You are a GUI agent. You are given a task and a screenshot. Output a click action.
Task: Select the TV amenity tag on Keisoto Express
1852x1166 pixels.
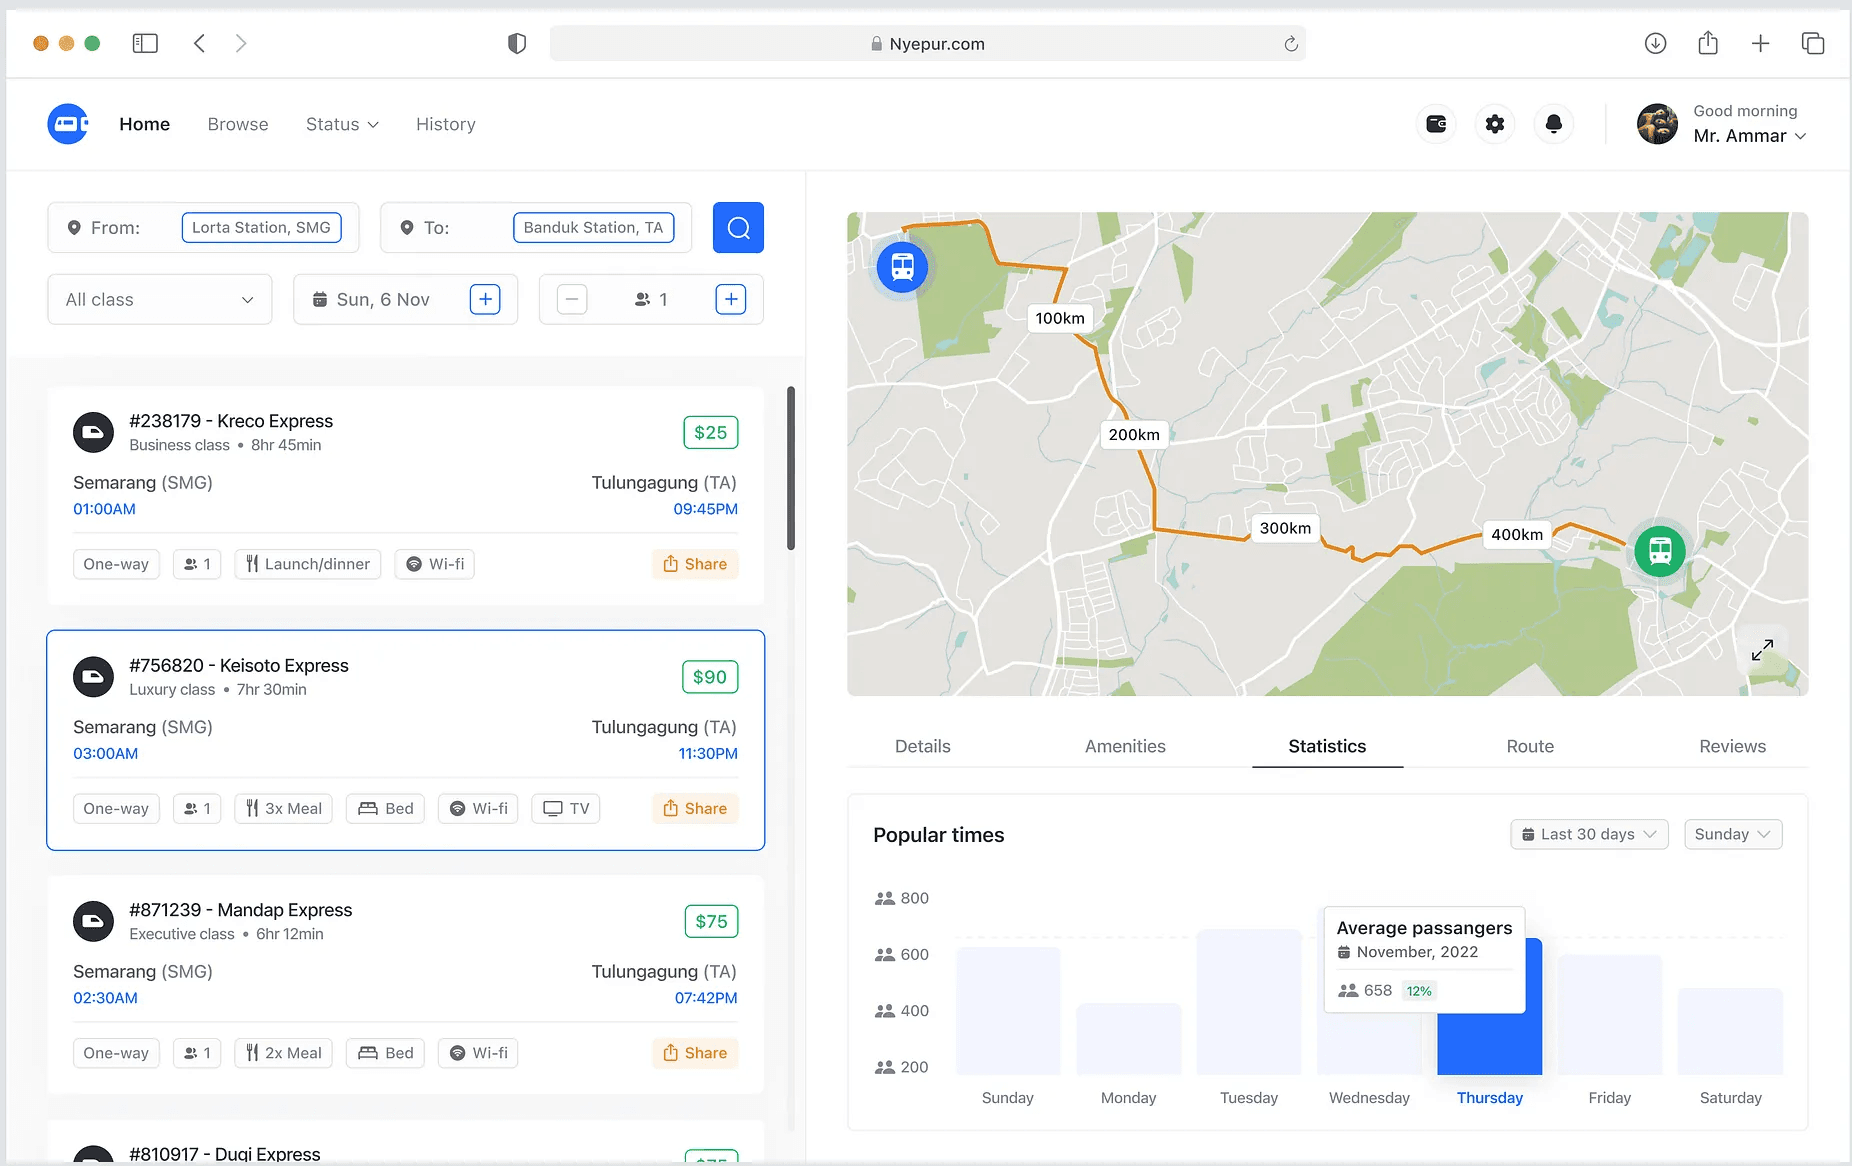pyautogui.click(x=565, y=808)
